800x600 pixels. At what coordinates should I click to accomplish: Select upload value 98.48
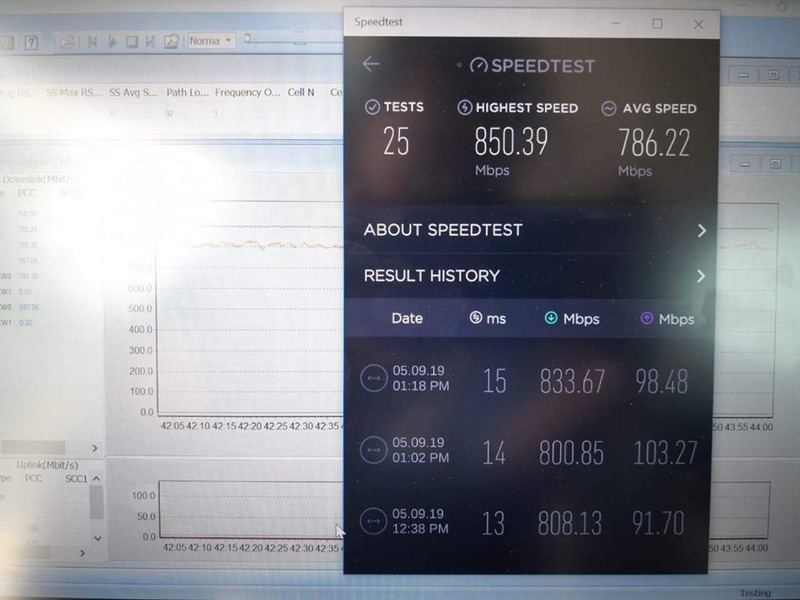point(662,382)
